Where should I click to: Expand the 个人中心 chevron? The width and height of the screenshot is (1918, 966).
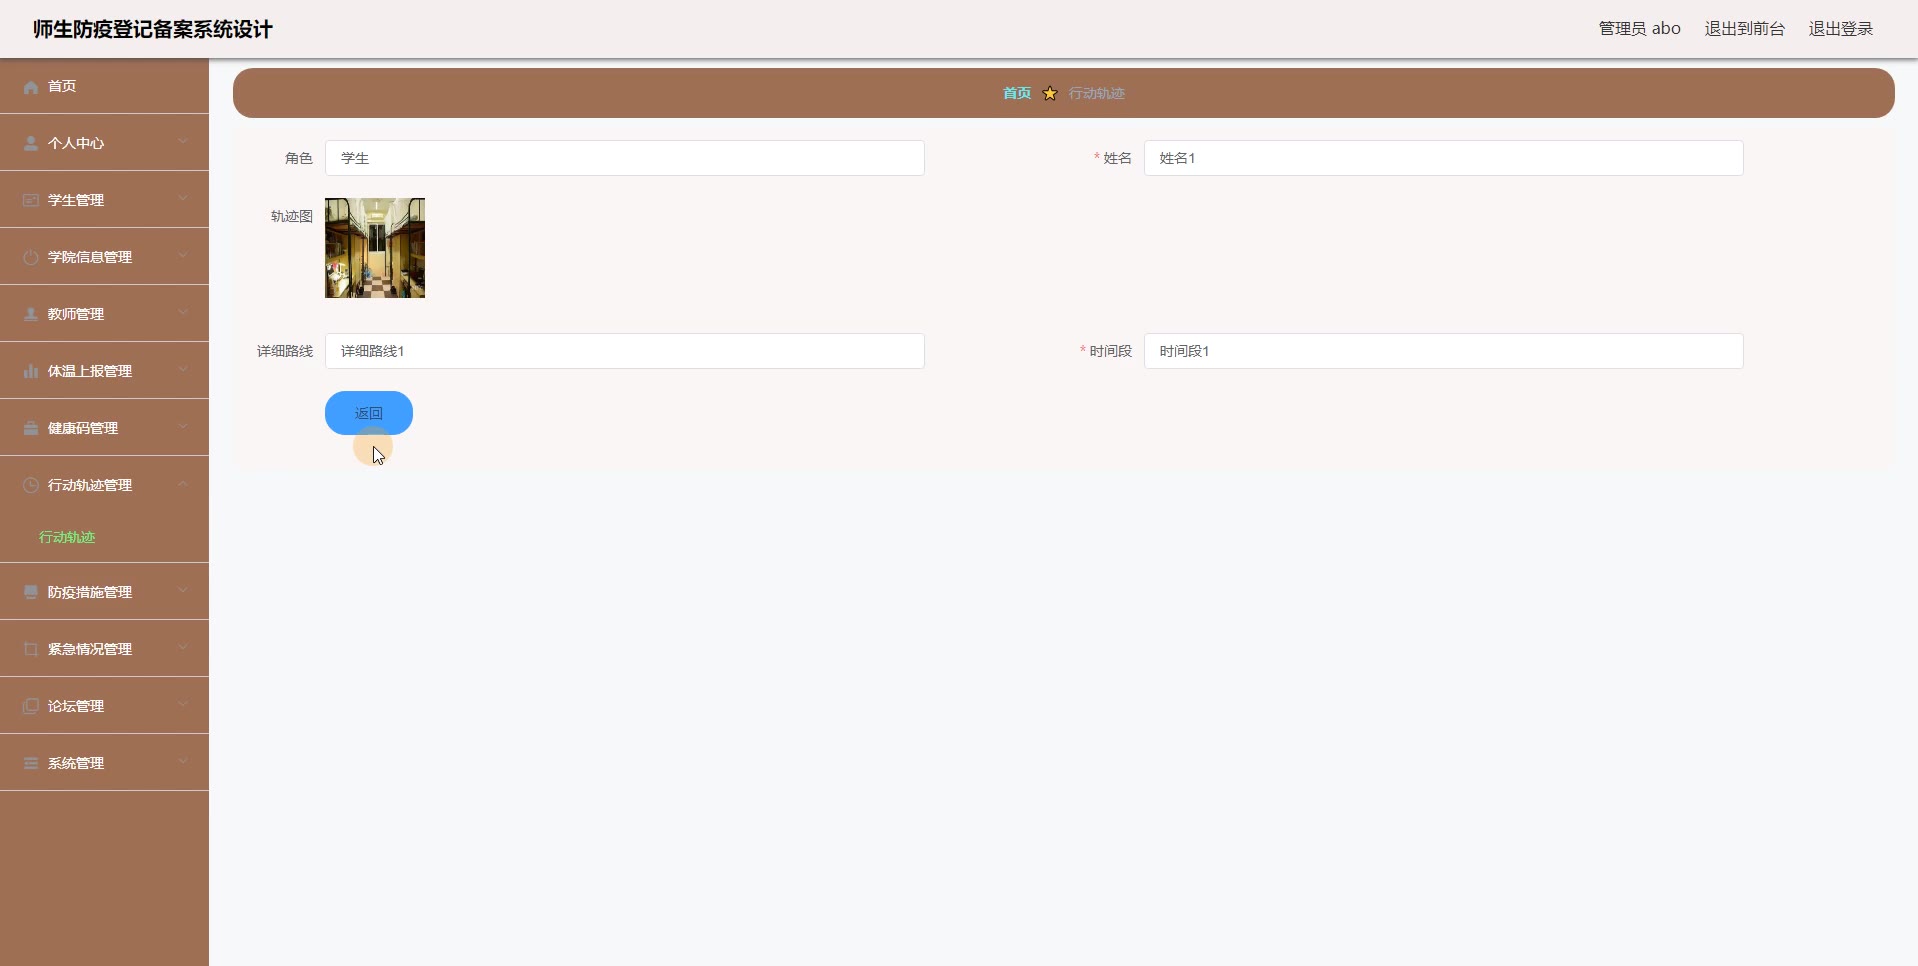point(183,142)
